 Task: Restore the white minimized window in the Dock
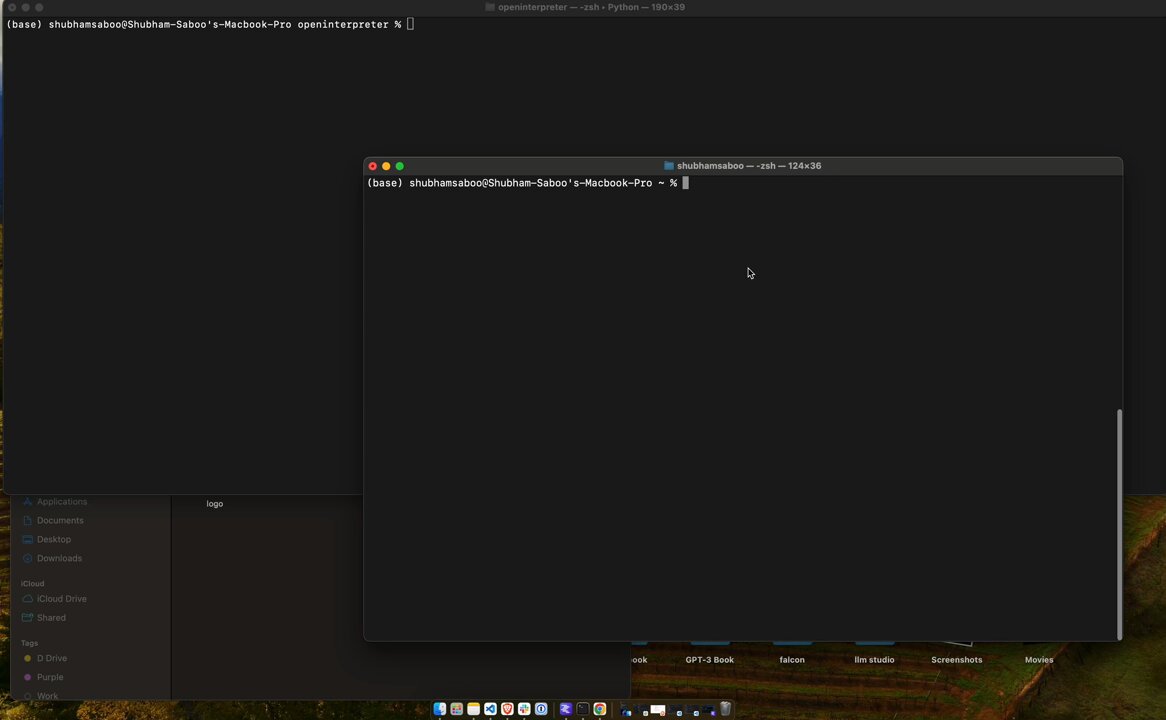point(658,710)
